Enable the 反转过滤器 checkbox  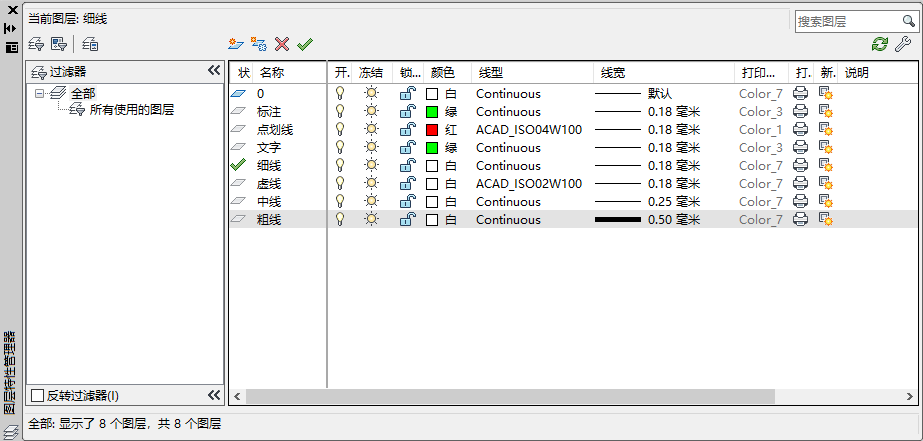coord(38,395)
